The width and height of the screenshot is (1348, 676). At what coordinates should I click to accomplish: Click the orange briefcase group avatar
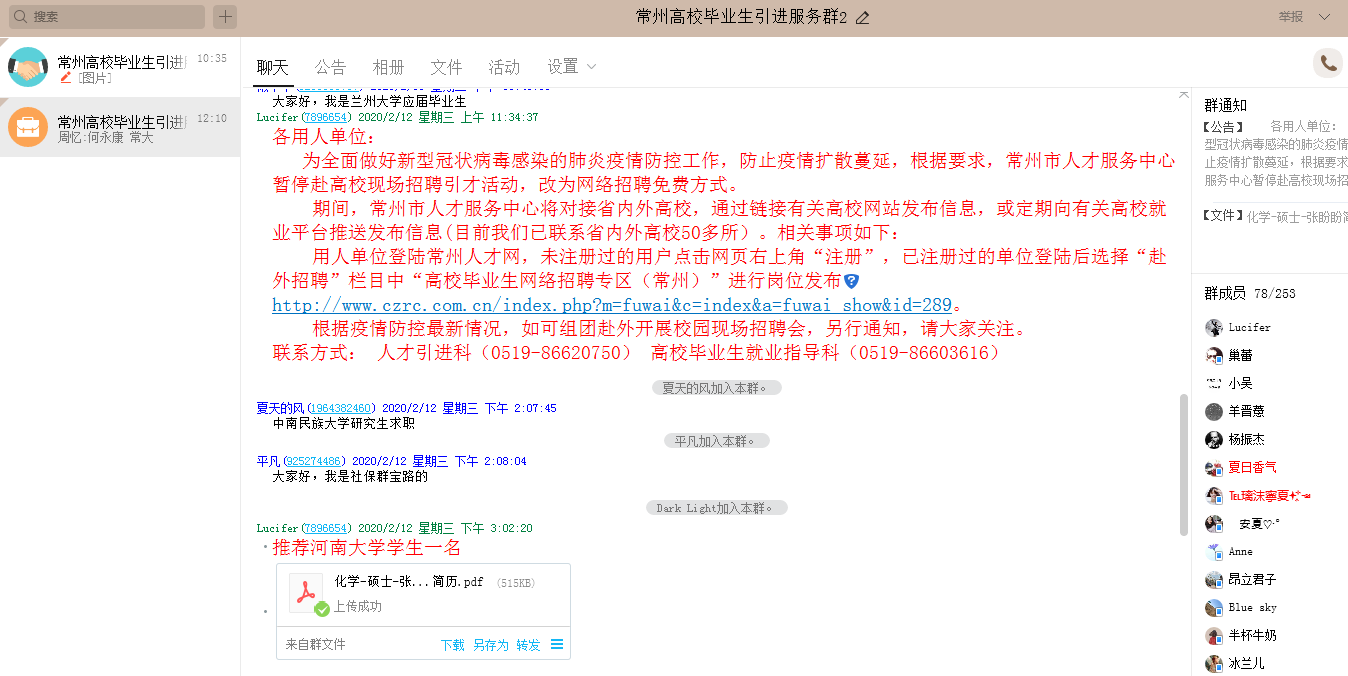click(x=27, y=127)
